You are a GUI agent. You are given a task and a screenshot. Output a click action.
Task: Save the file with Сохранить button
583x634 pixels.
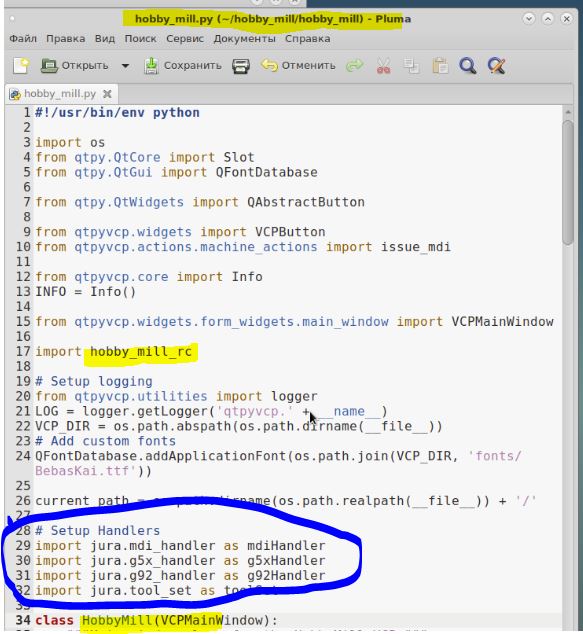183,66
